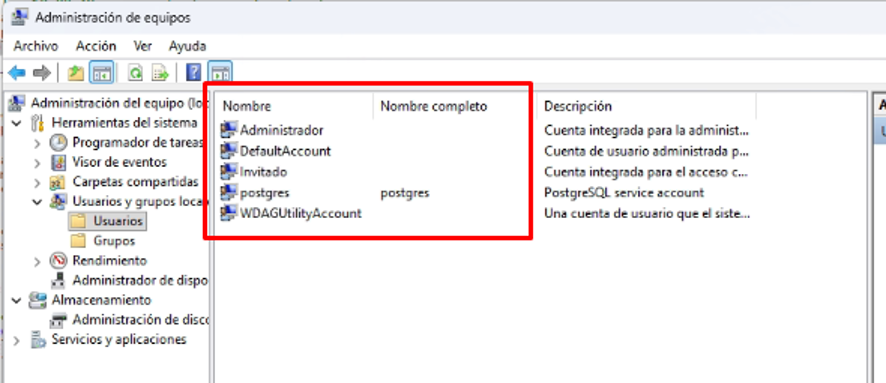Screen dimensions: 886x383
Task: Click the postgres user icon
Action: point(229,193)
